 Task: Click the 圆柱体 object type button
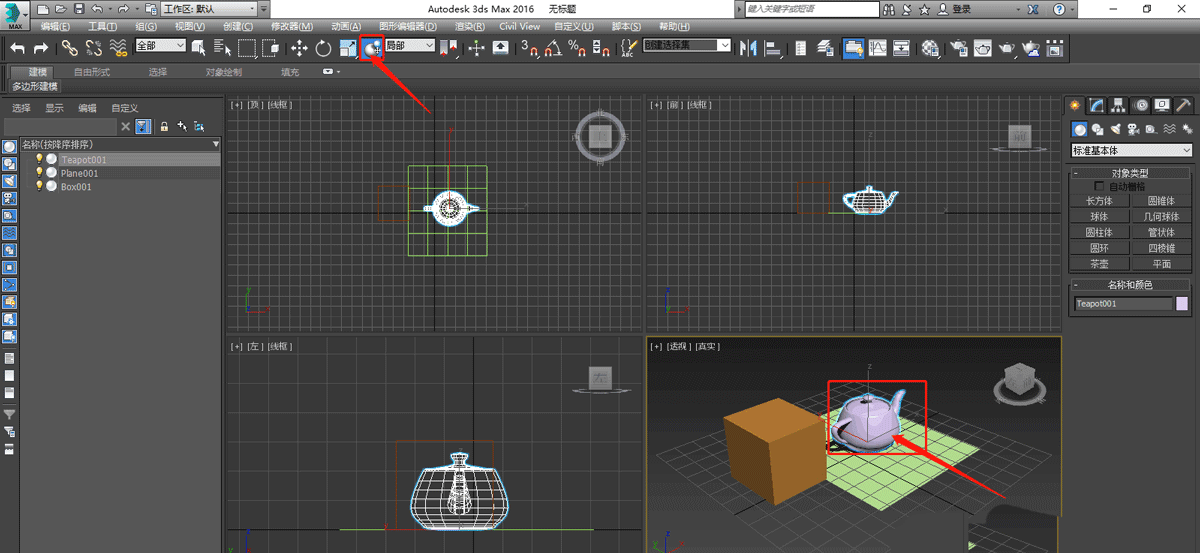1099,232
